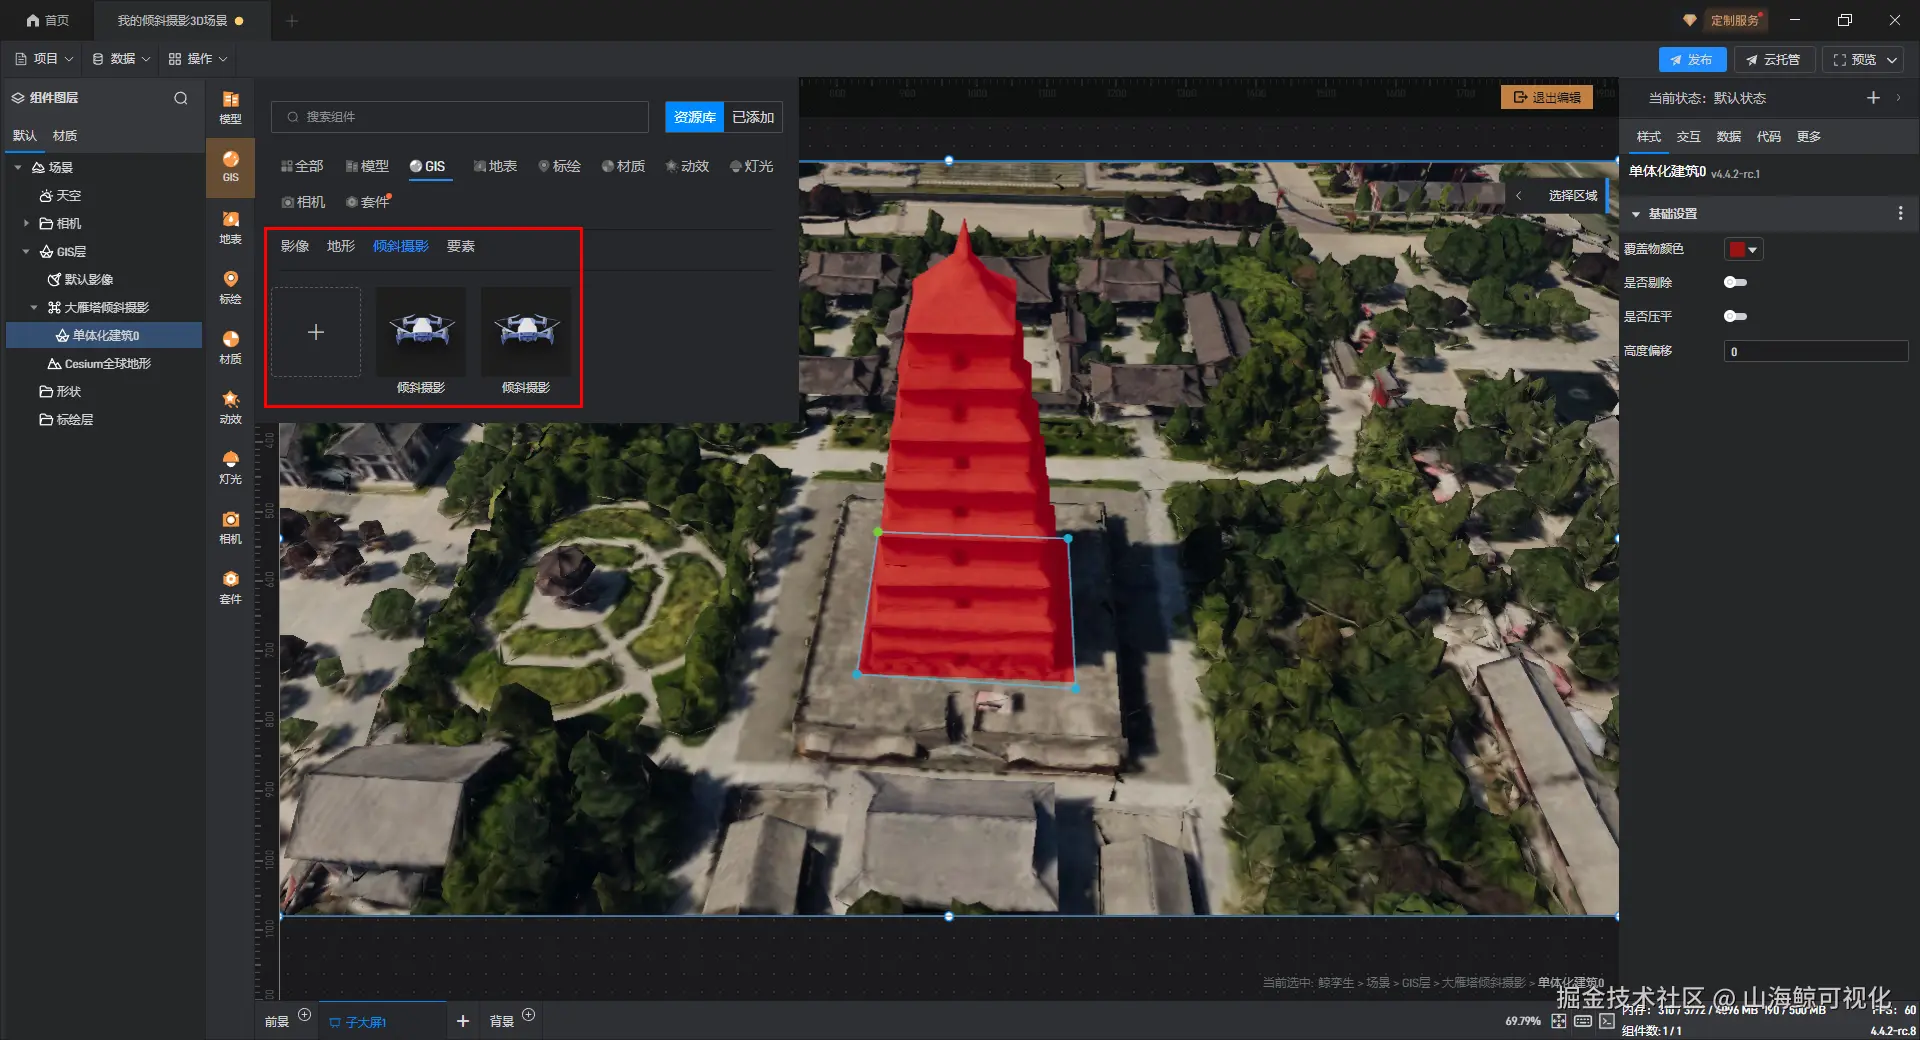
Task: Open the 相机 sidebar category
Action: point(230,527)
